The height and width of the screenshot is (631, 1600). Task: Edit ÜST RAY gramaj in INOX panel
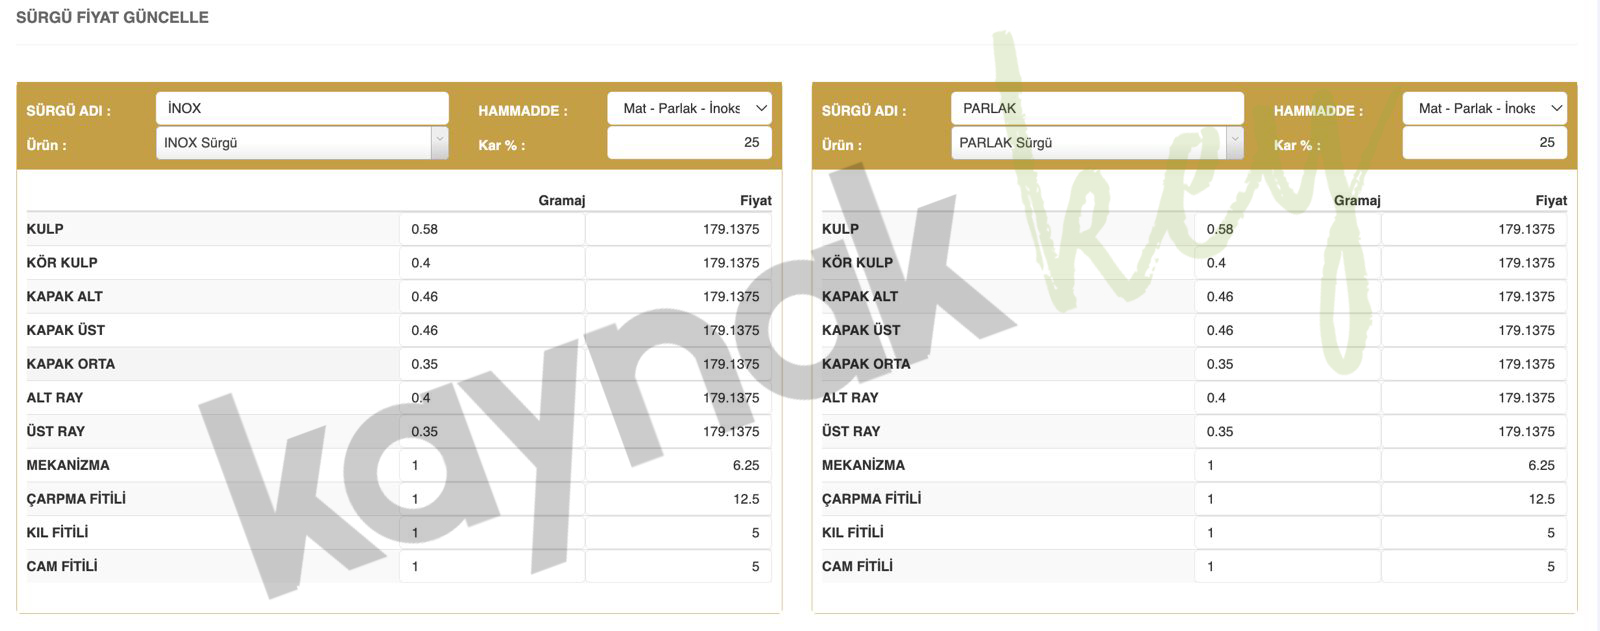tap(492, 432)
